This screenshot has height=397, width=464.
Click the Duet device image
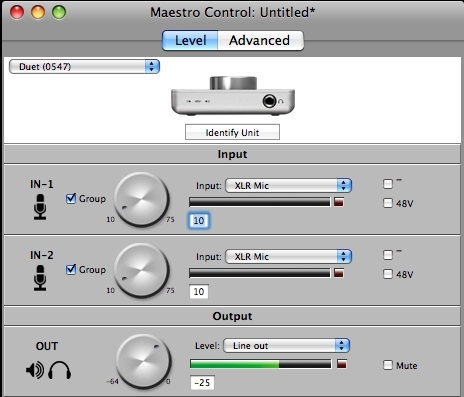coord(233,96)
